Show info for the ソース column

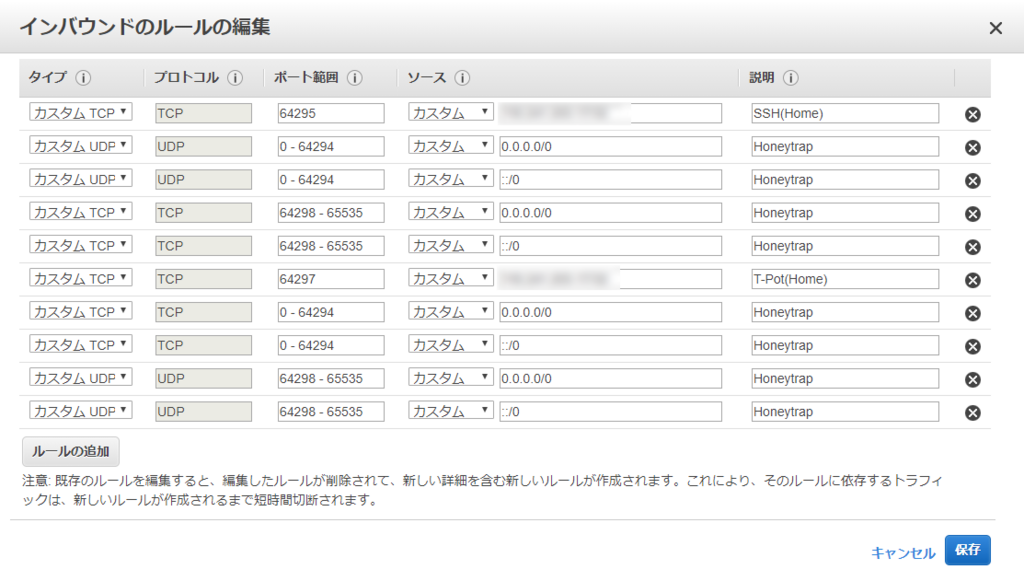[x=462, y=78]
